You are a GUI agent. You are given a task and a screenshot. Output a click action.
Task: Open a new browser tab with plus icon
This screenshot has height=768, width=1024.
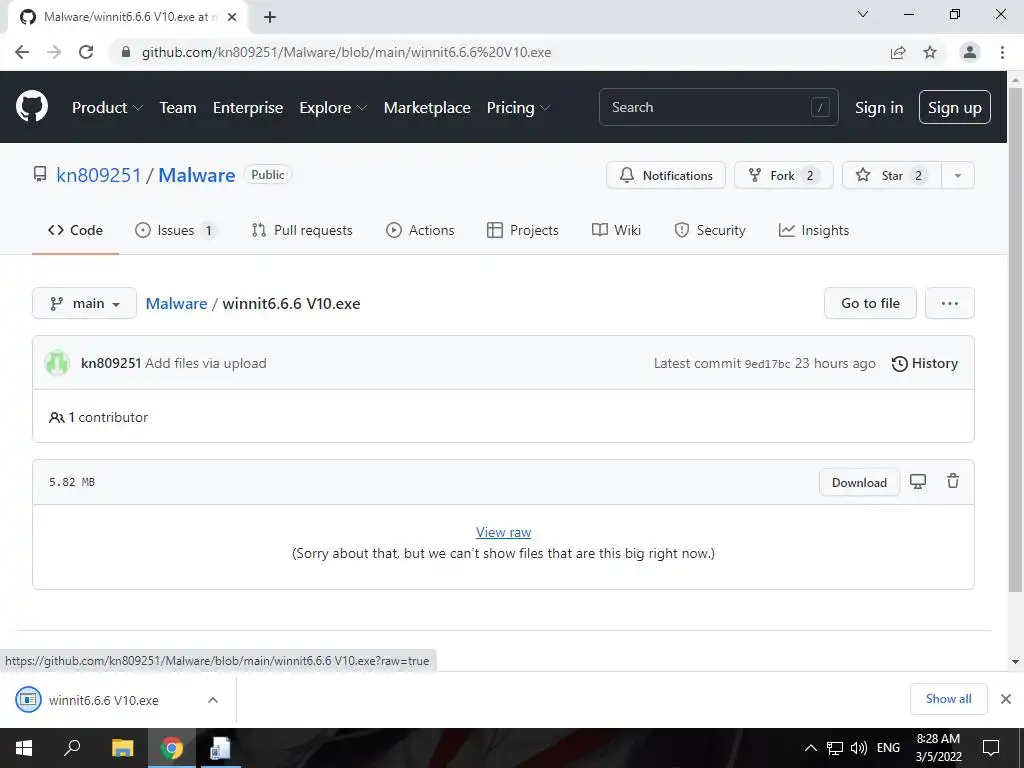coord(270,17)
